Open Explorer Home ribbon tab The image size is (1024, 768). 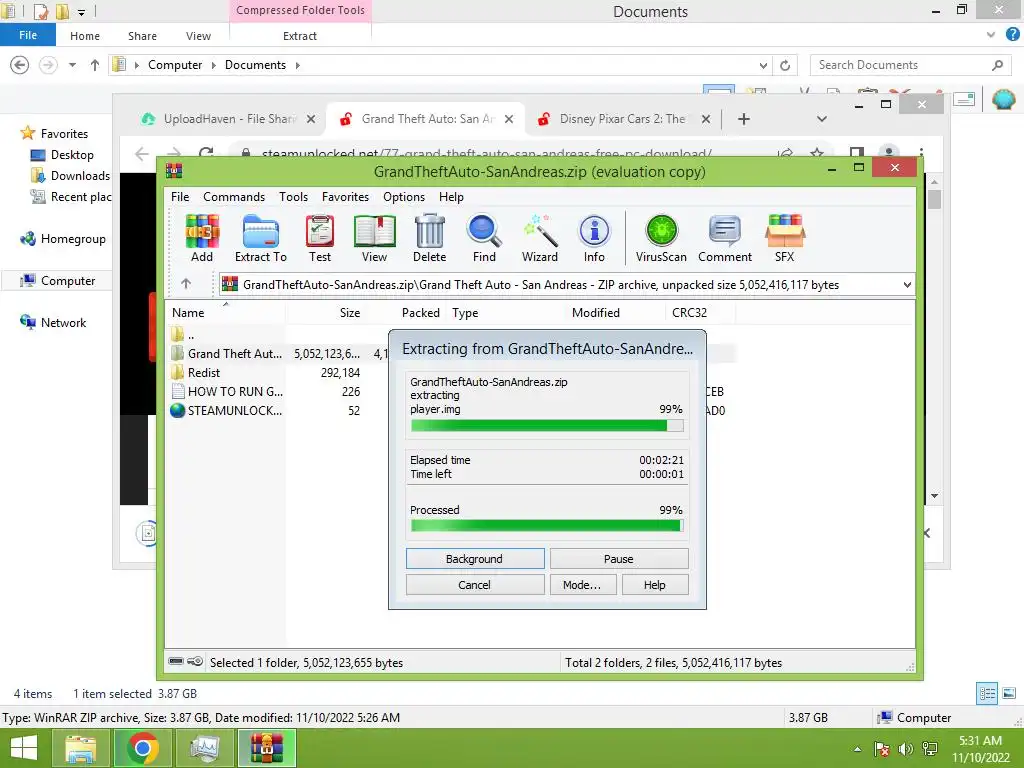coord(85,36)
